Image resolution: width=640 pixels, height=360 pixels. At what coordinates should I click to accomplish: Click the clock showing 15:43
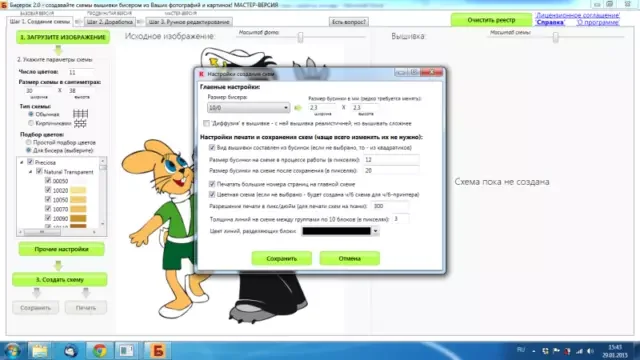[615, 347]
